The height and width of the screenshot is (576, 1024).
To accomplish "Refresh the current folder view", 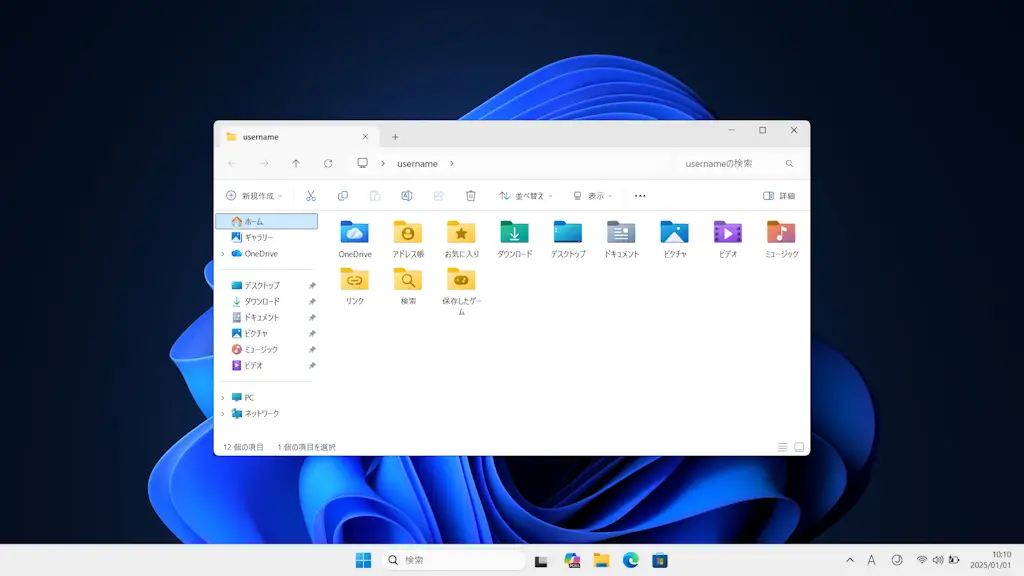I will (x=328, y=163).
